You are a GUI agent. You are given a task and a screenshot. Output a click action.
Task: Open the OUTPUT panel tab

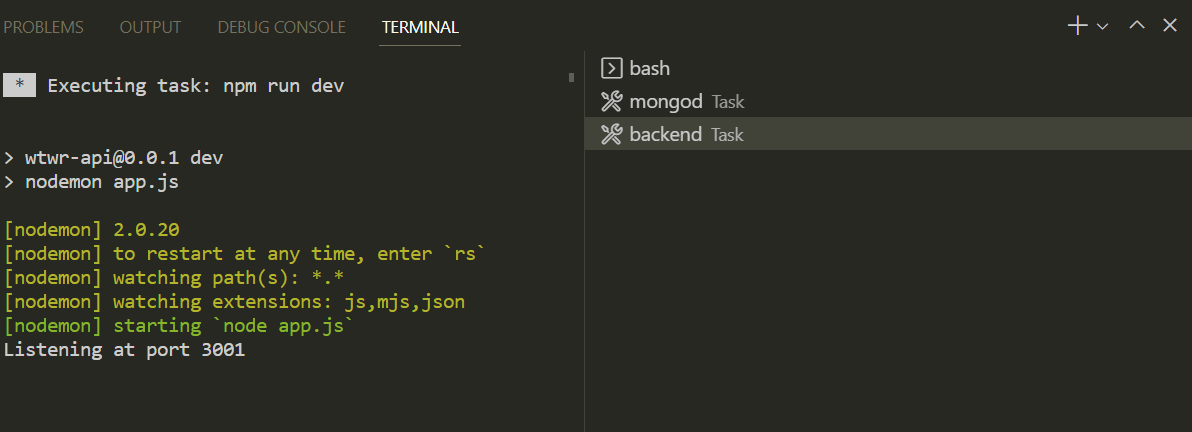coord(150,27)
